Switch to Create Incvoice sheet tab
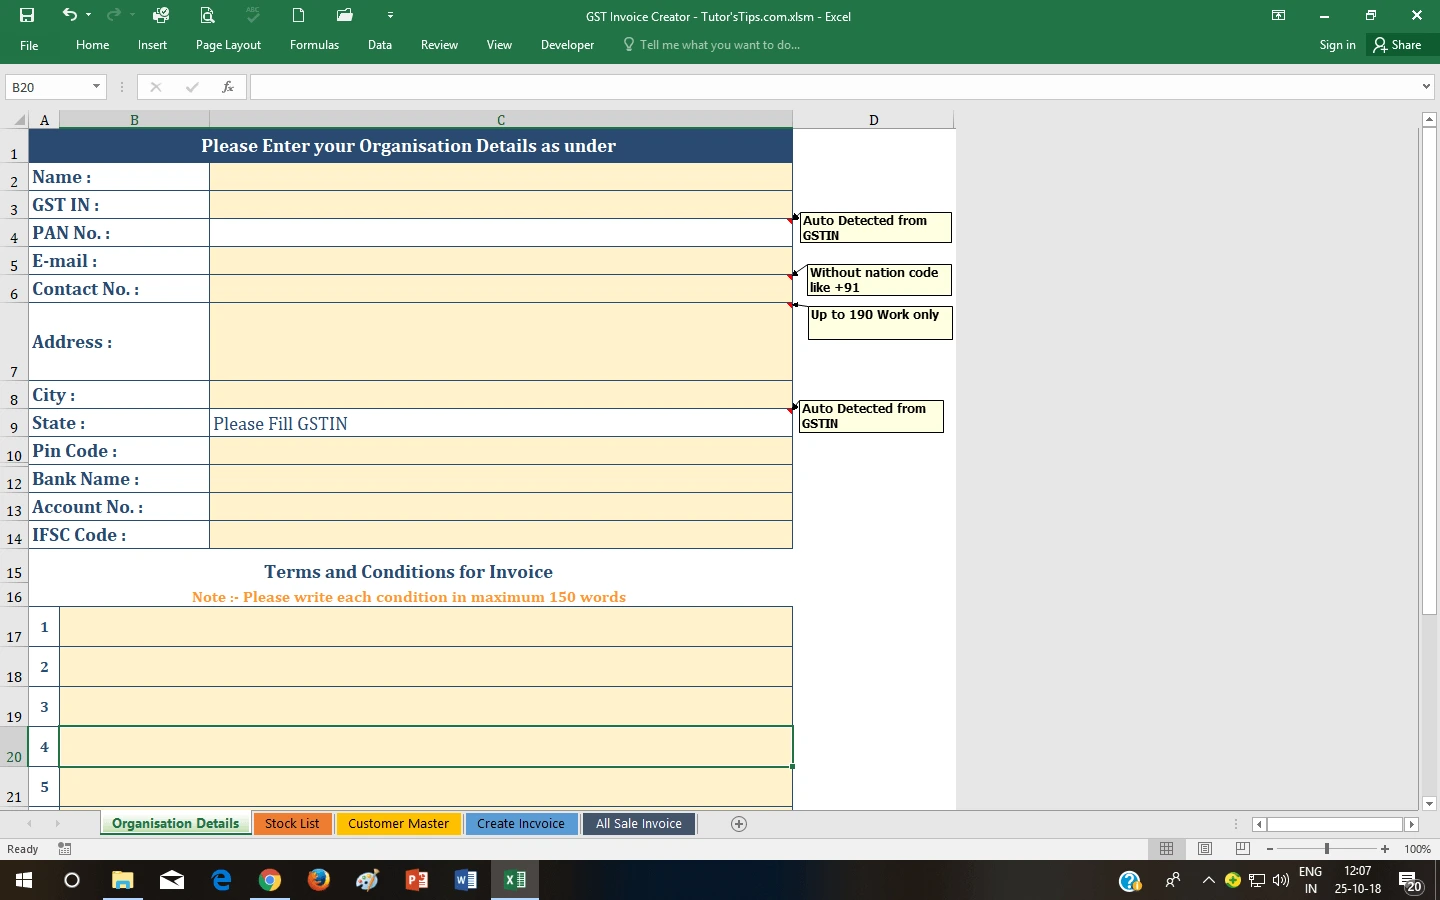 point(521,824)
